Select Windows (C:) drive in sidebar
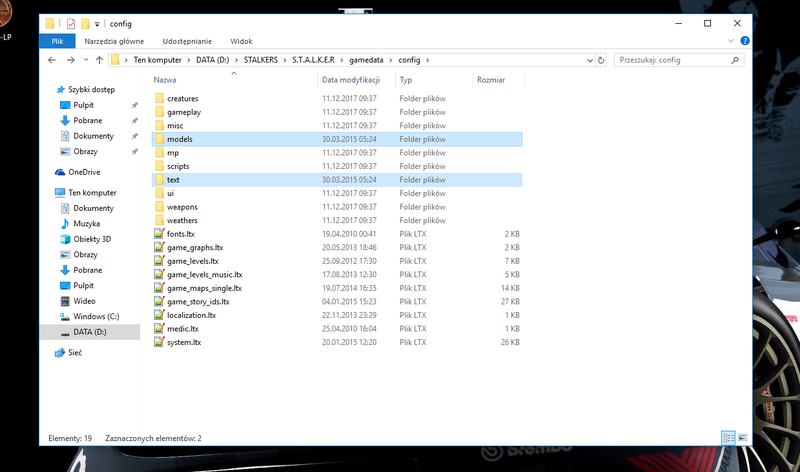800x472 pixels. [93, 316]
